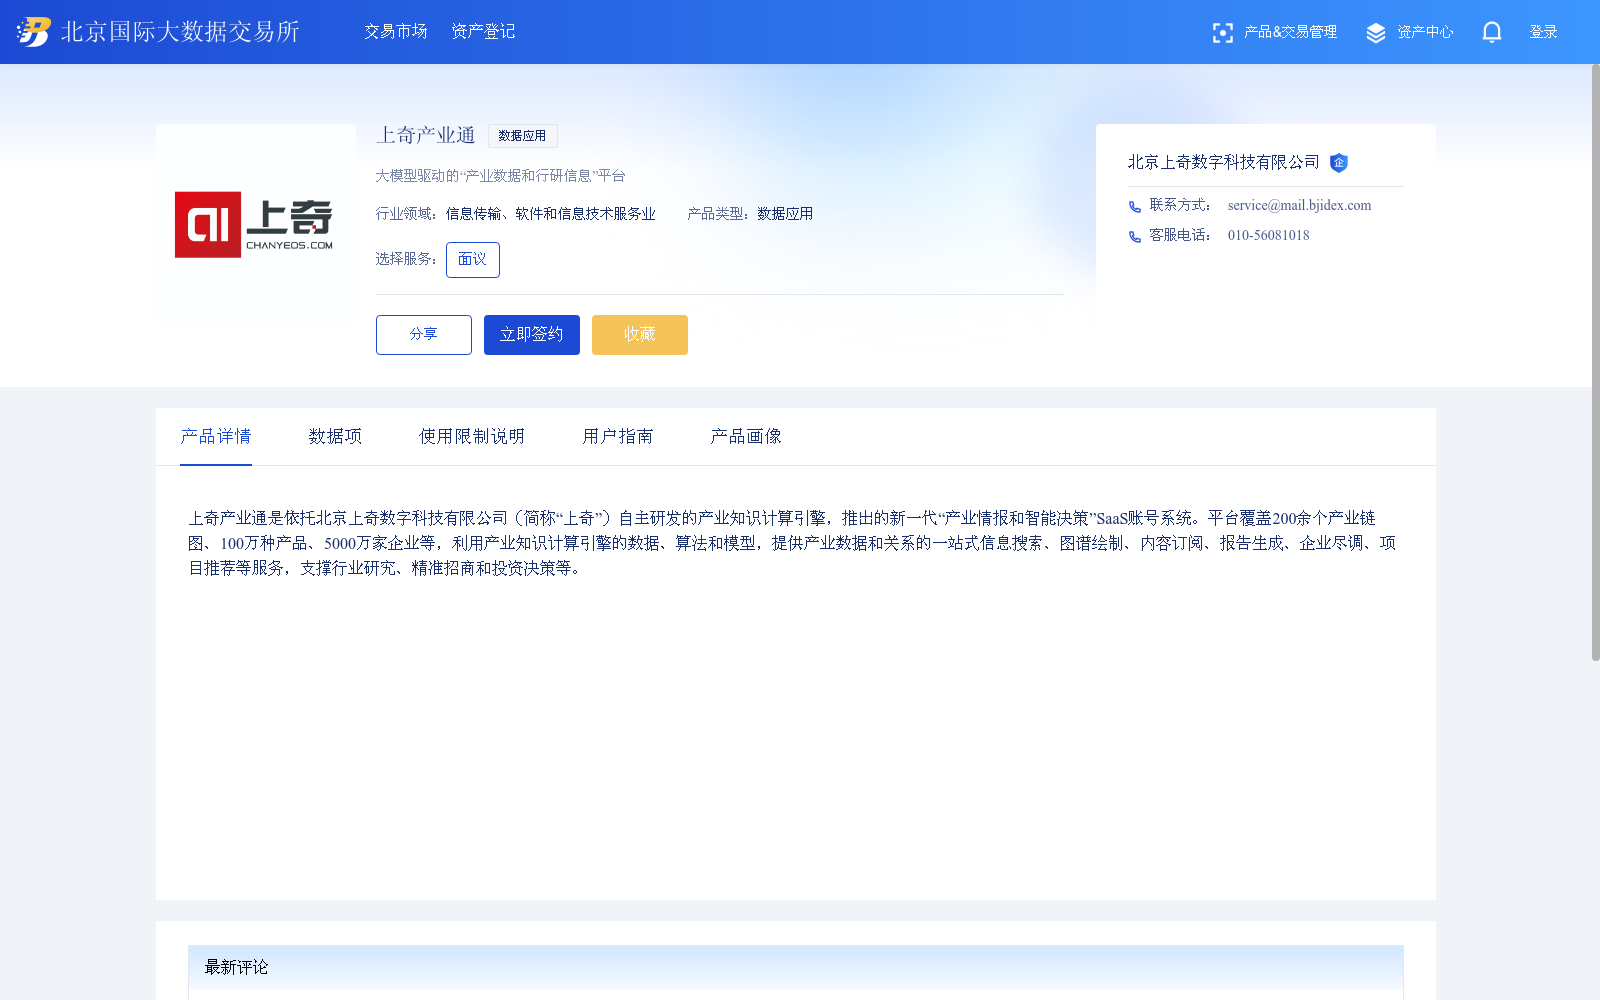Screen dimensions: 1600x1000
Task: Open 交易市场 in the top navigation
Action: pos(396,32)
